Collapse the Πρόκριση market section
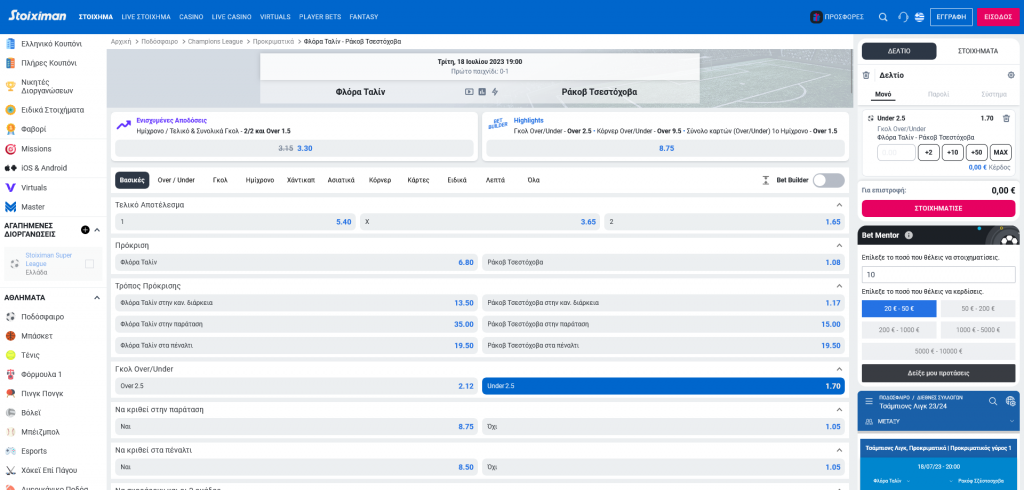Screen dimensions: 1024x490 [839, 246]
